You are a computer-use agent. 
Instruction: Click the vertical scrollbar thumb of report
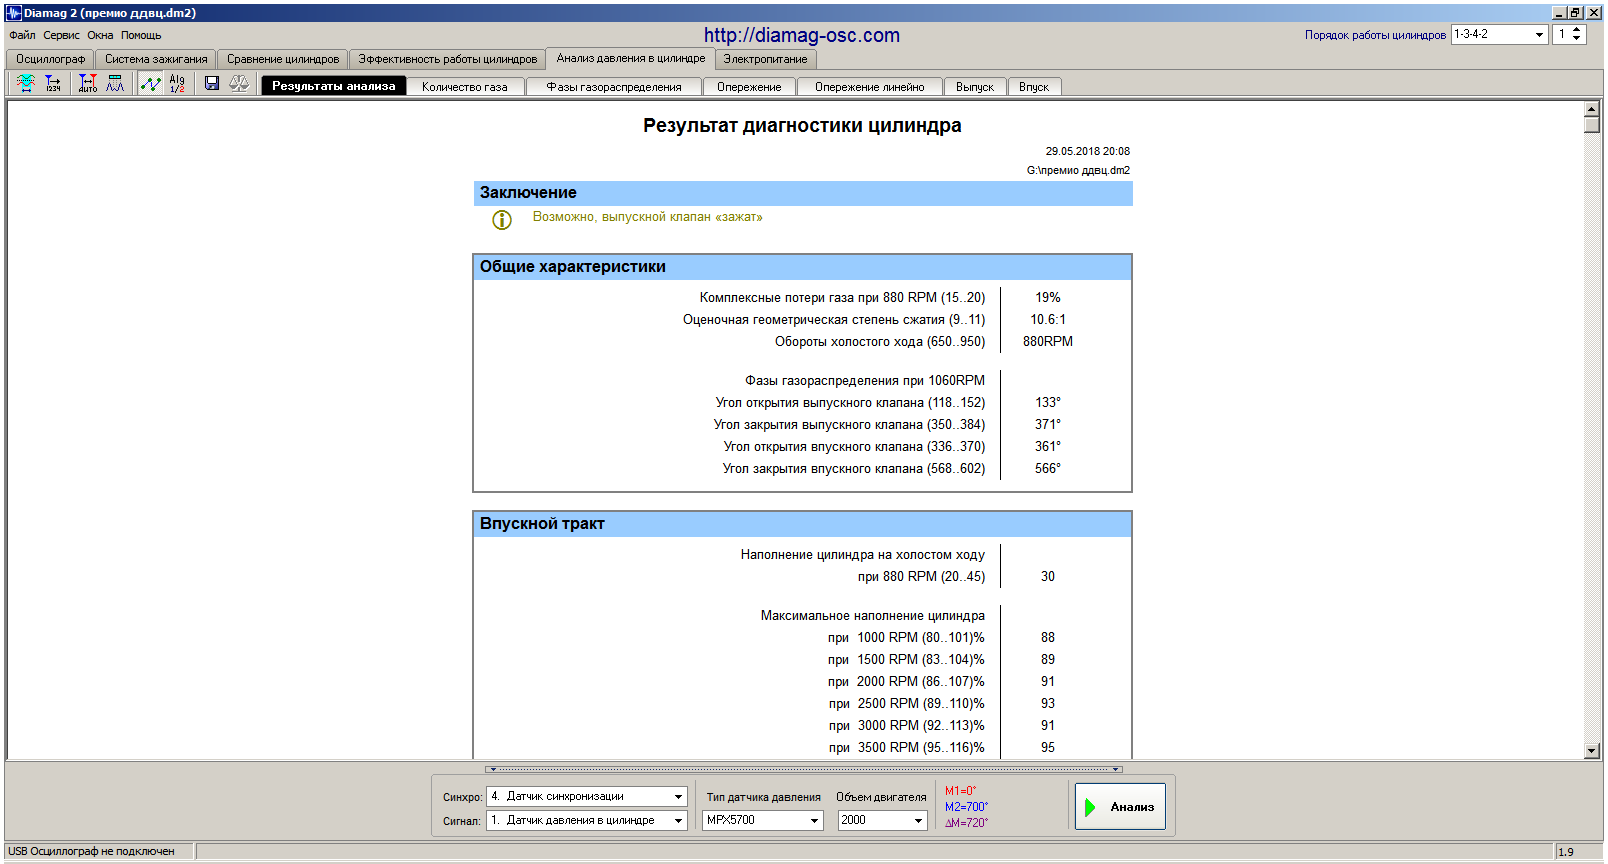click(x=1592, y=125)
